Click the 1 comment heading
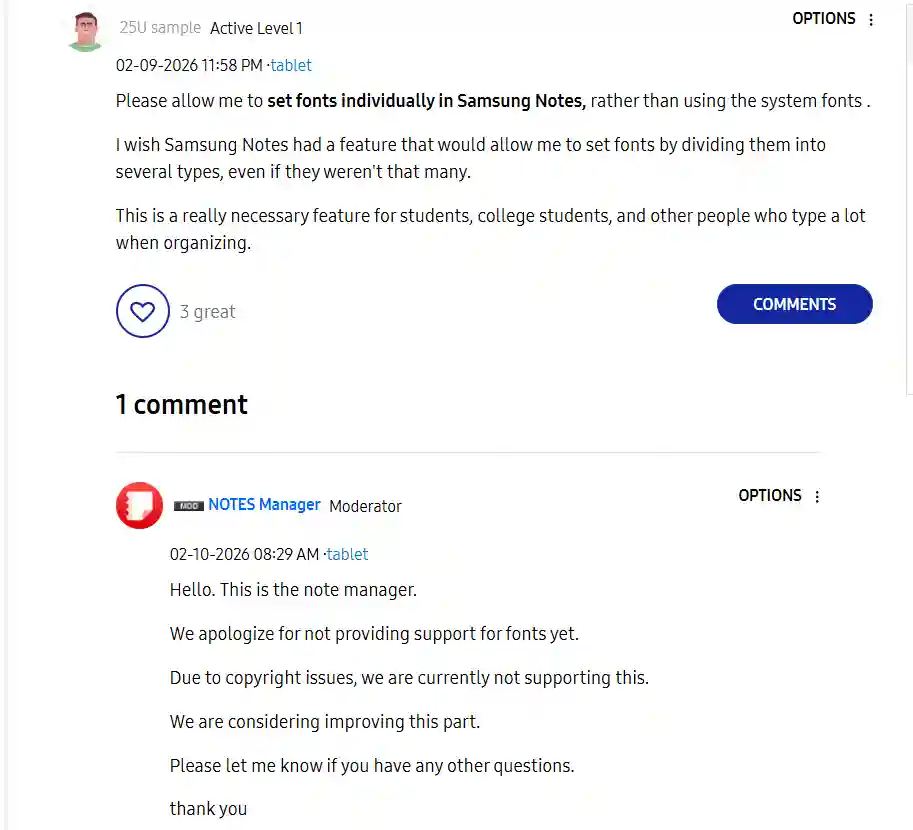This screenshot has height=830, width=913. tap(182, 404)
